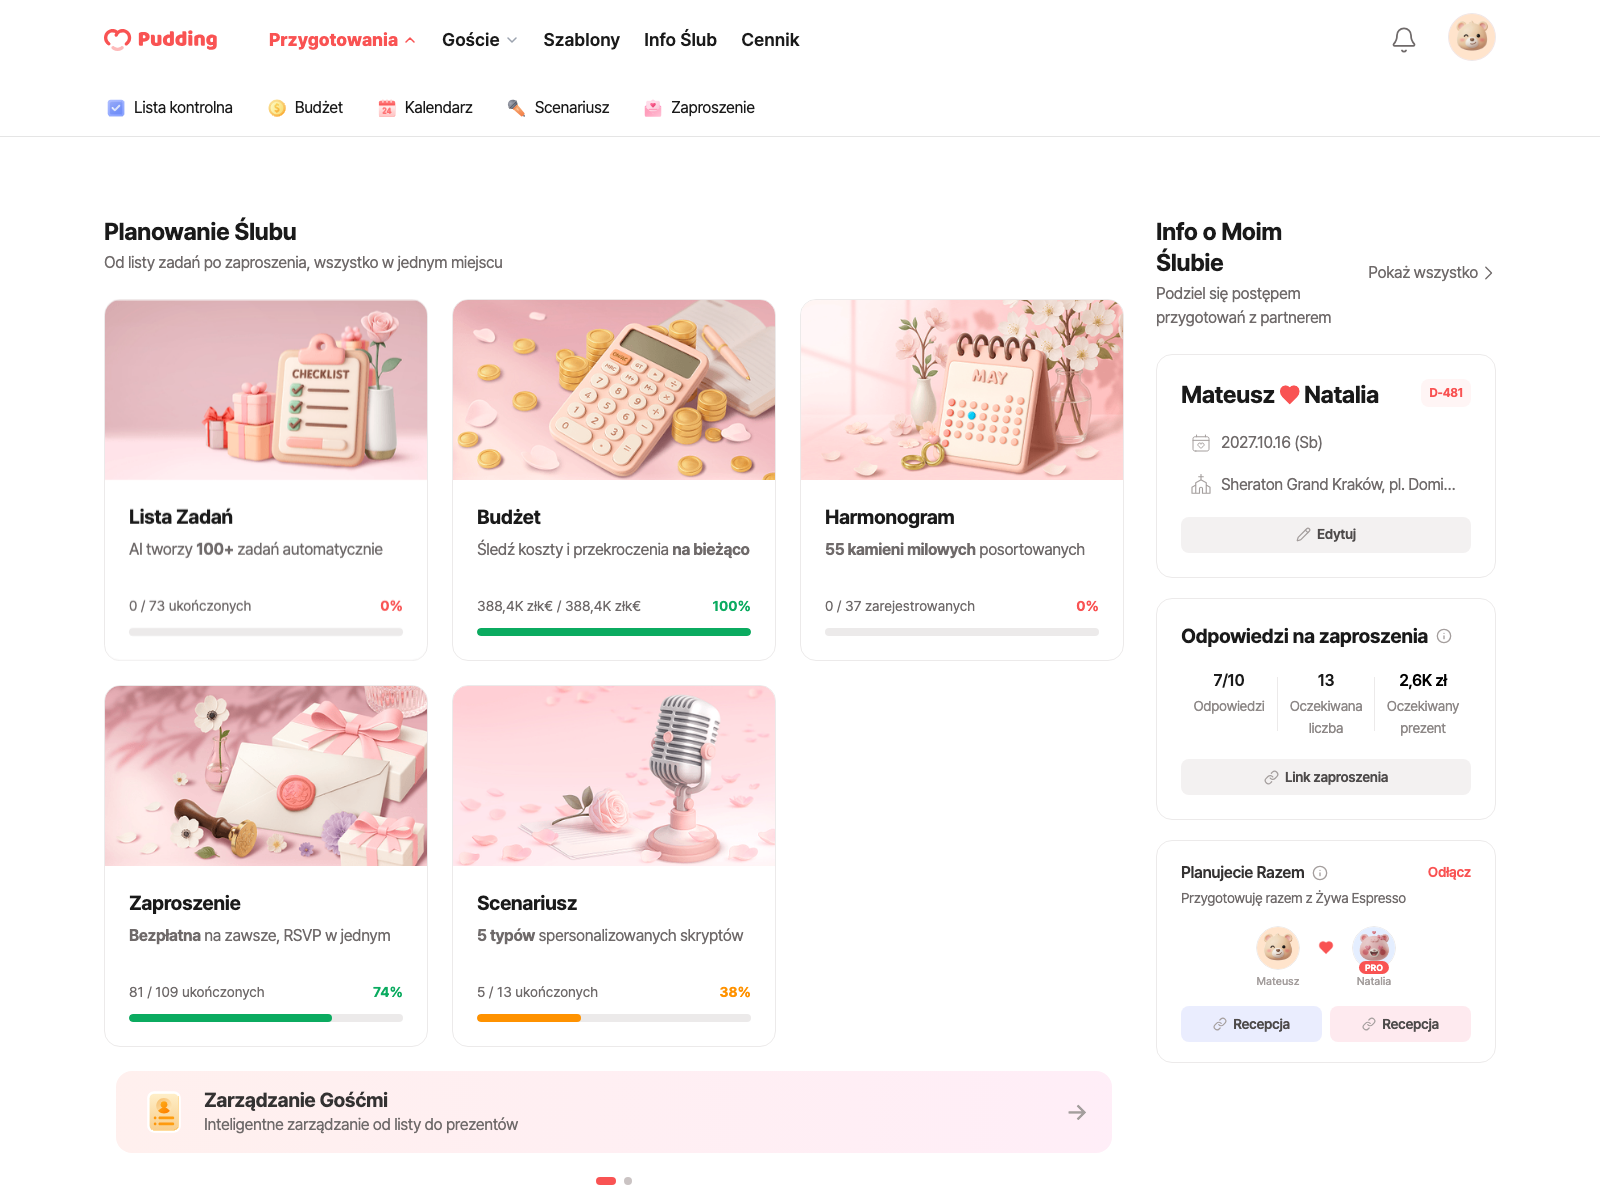
Task: Select the second carousel dot
Action: (628, 1181)
